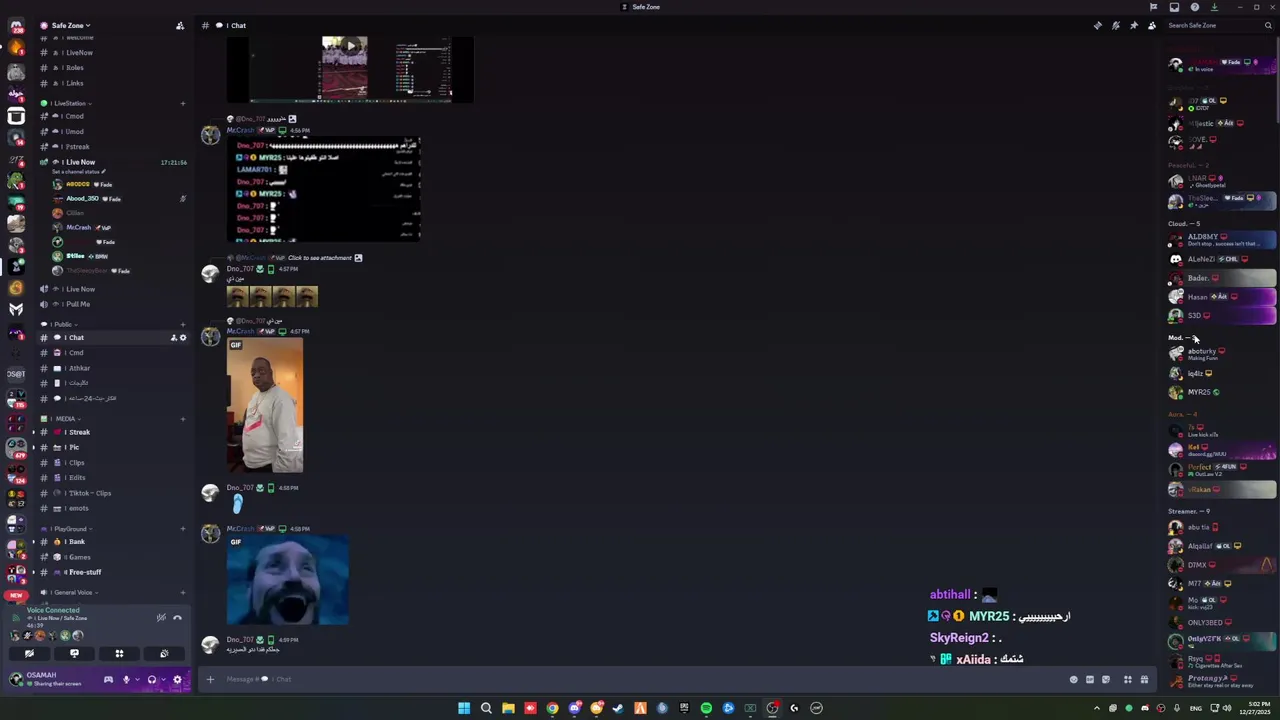Click game controller icon in user panel

pos(108,680)
